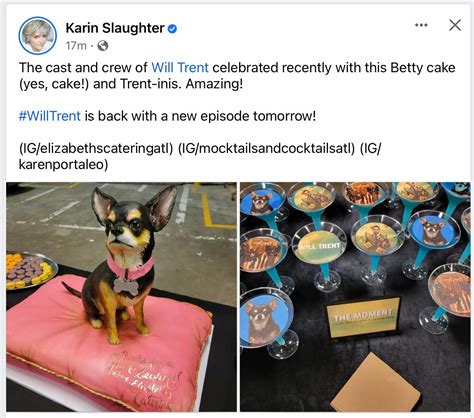Click the macaron plate in the cake photo
Viewport: 474px width, 418px height.
31,271
